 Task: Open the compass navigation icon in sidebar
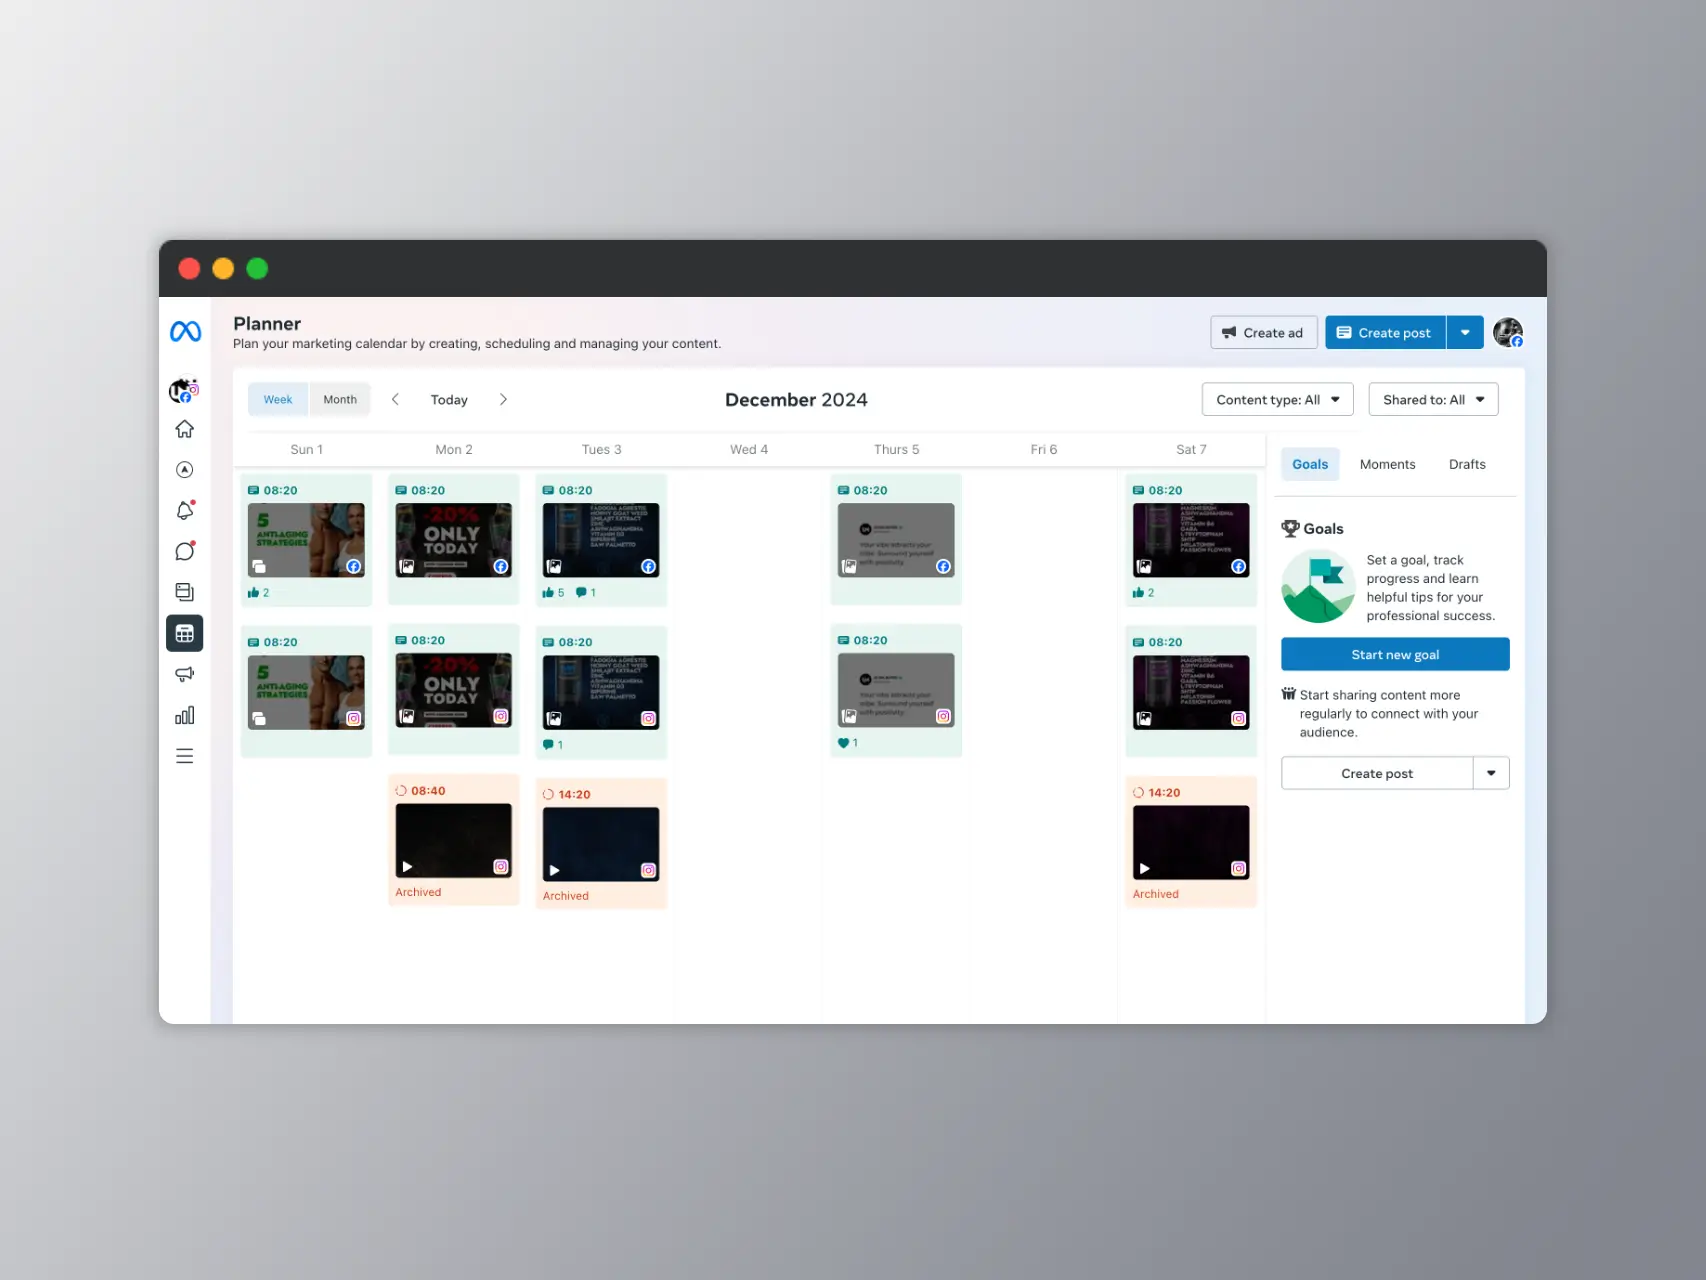[185, 470]
